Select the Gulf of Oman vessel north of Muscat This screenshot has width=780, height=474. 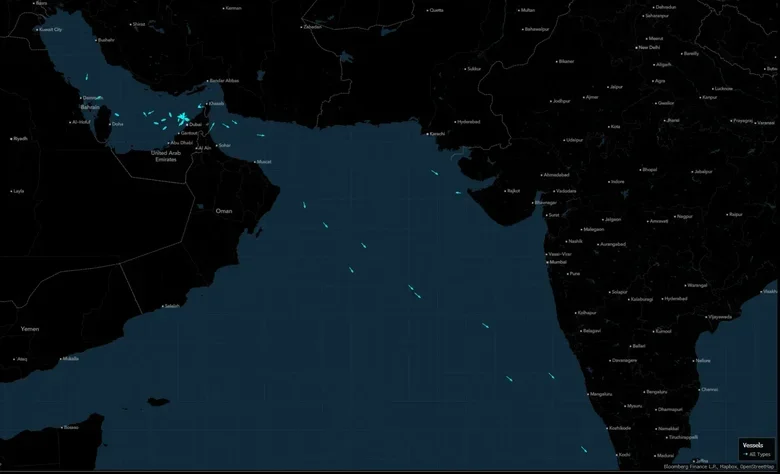click(x=261, y=135)
